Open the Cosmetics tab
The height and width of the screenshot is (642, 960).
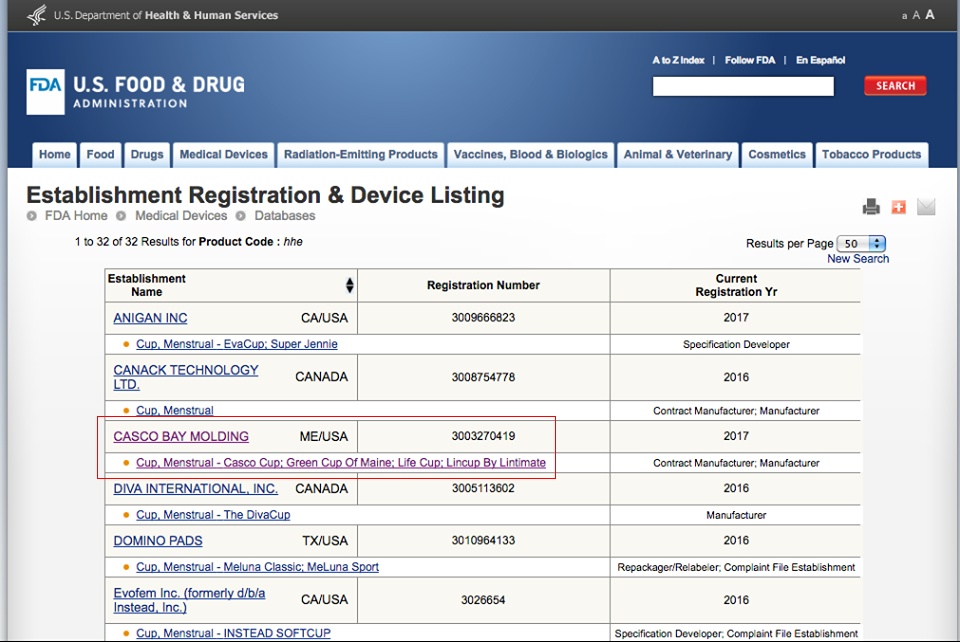777,155
